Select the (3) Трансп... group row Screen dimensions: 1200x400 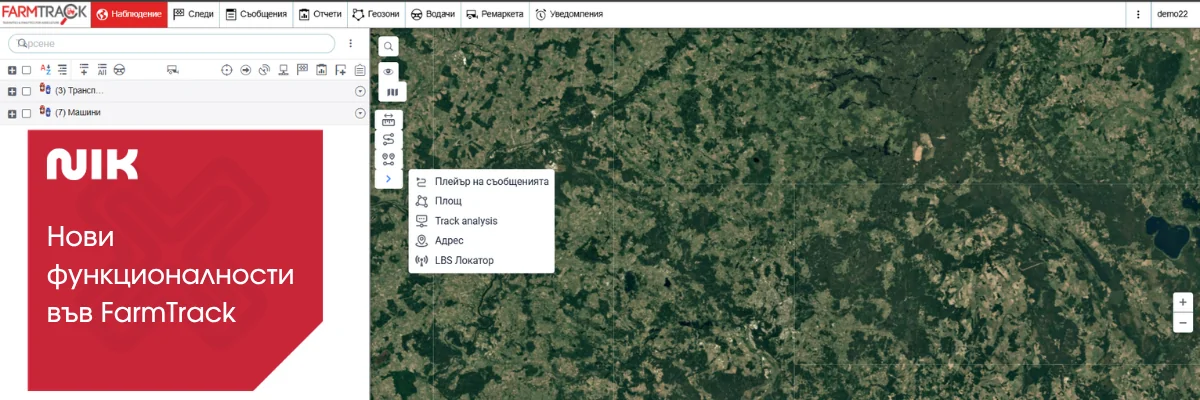185,91
